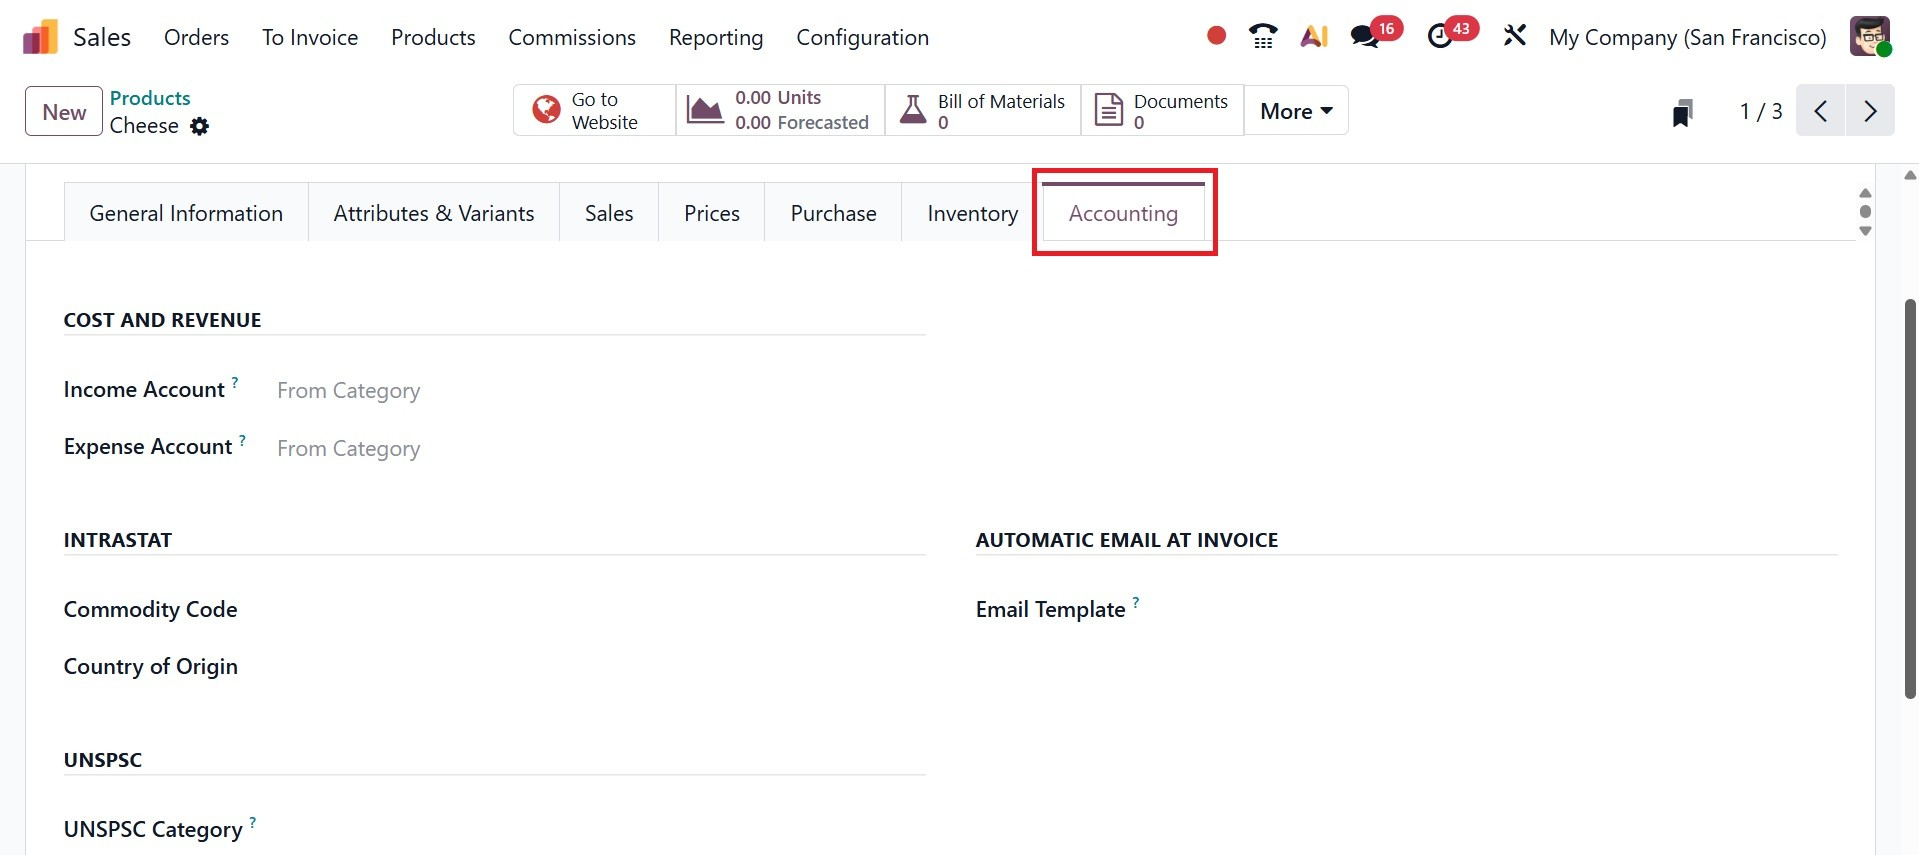
Task: Open the AI assistant icon
Action: click(x=1314, y=37)
